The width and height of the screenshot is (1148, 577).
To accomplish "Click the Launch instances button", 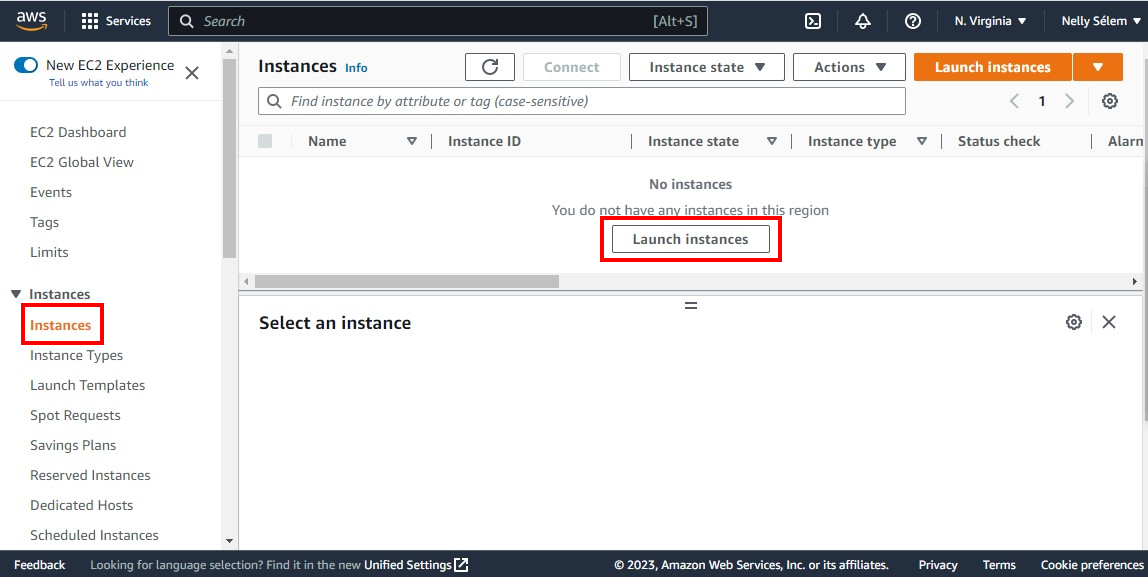I will pyautogui.click(x=991, y=67).
